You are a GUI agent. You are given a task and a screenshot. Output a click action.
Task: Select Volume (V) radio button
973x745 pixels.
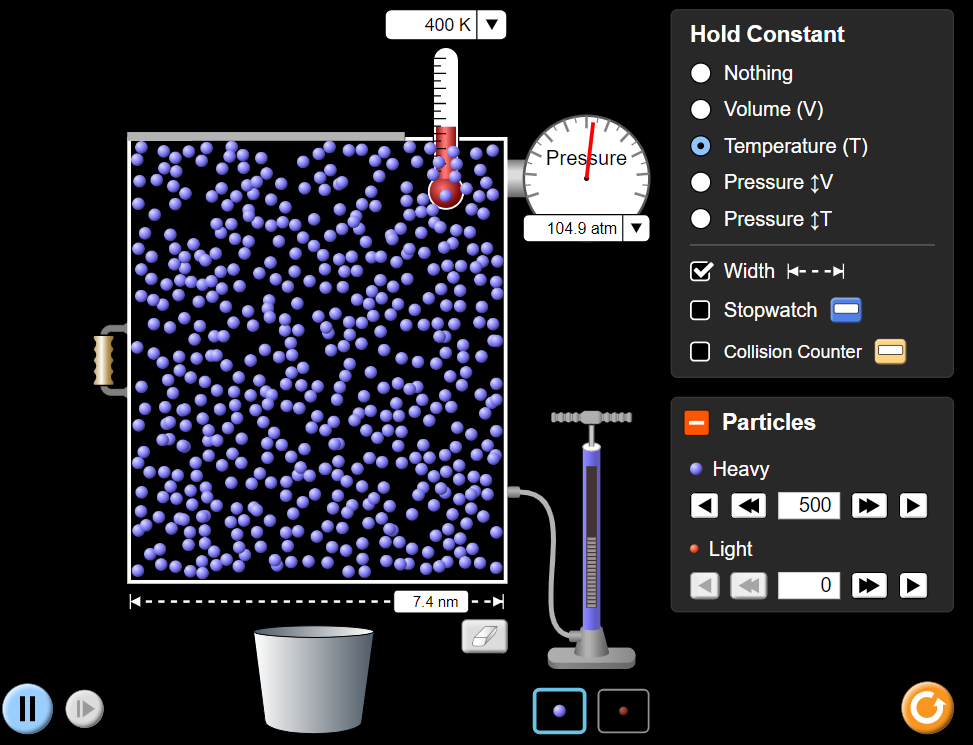pyautogui.click(x=701, y=109)
